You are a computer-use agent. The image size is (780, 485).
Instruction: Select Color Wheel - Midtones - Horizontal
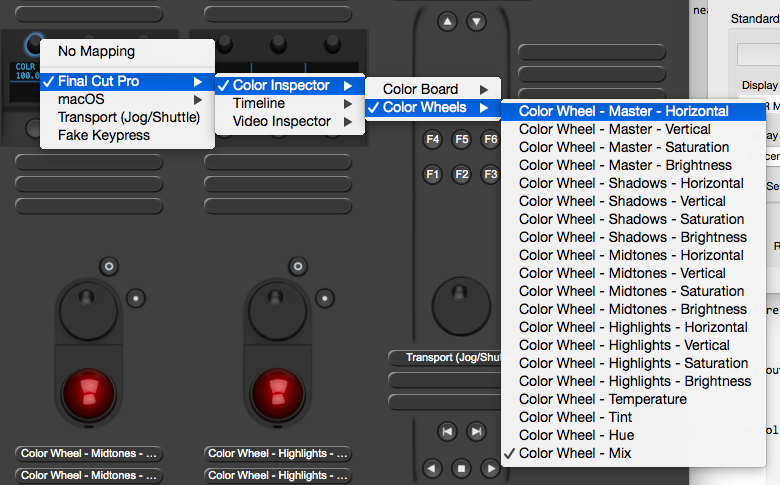click(x=633, y=255)
